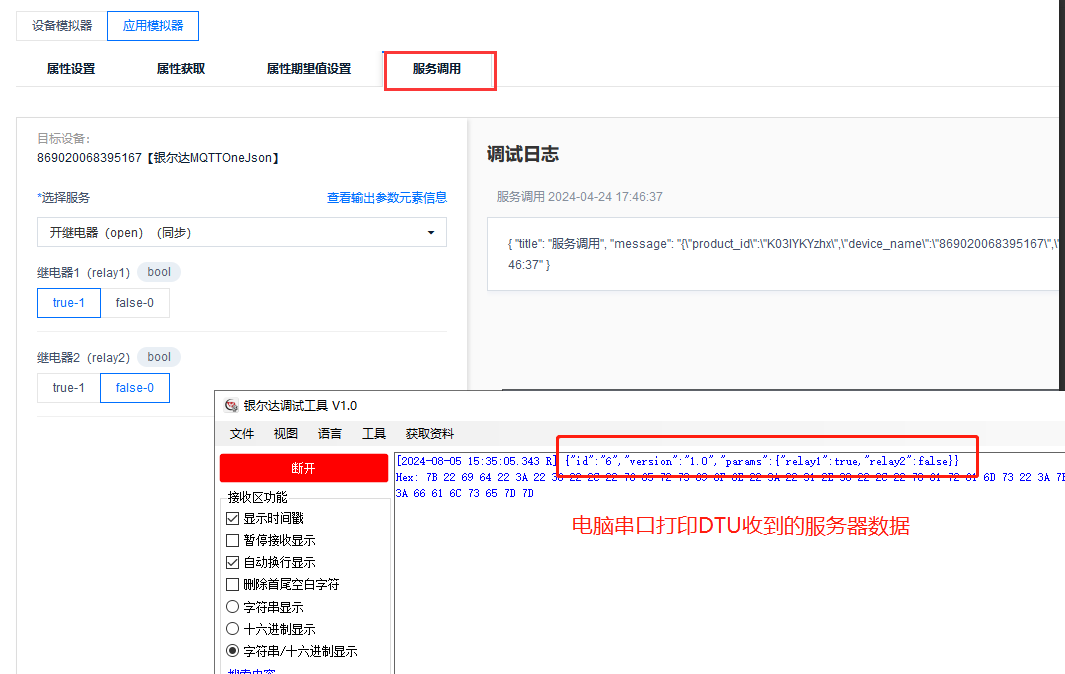
Task: Click the 调试日志 heading
Action: tap(522, 154)
